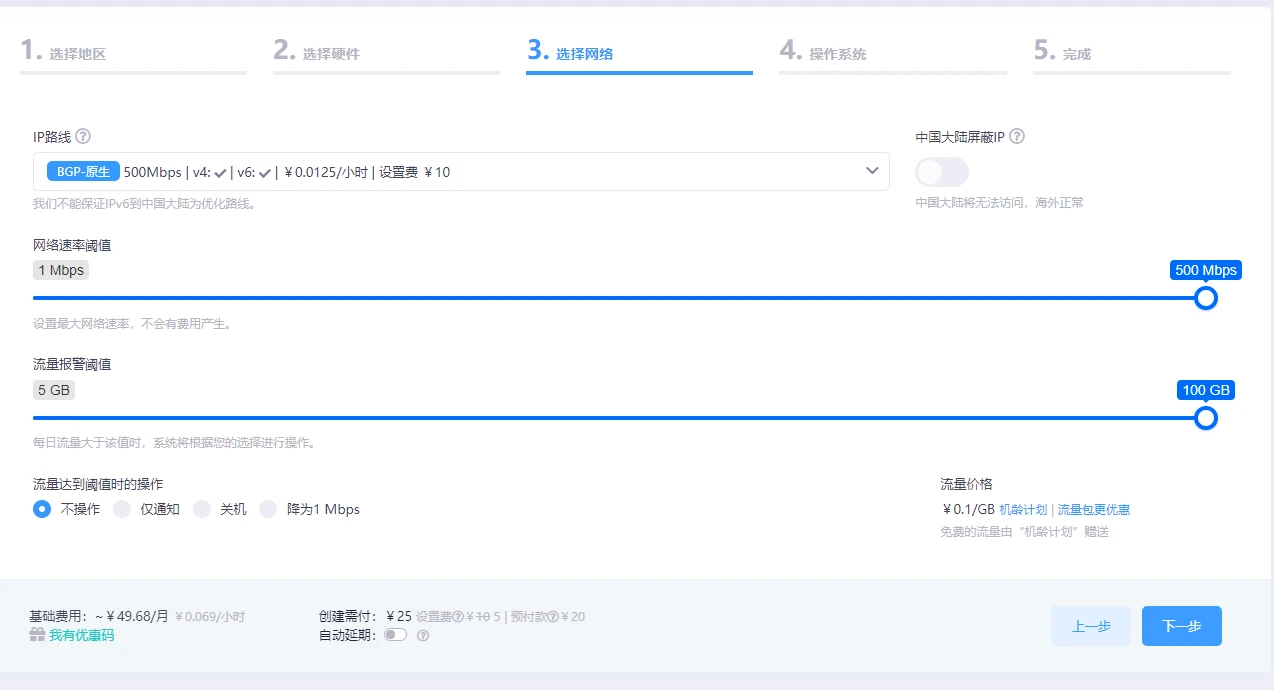Image resolution: width=1274 pixels, height=690 pixels.
Task: Expand the IP路线 dropdown arrow
Action: [x=871, y=171]
